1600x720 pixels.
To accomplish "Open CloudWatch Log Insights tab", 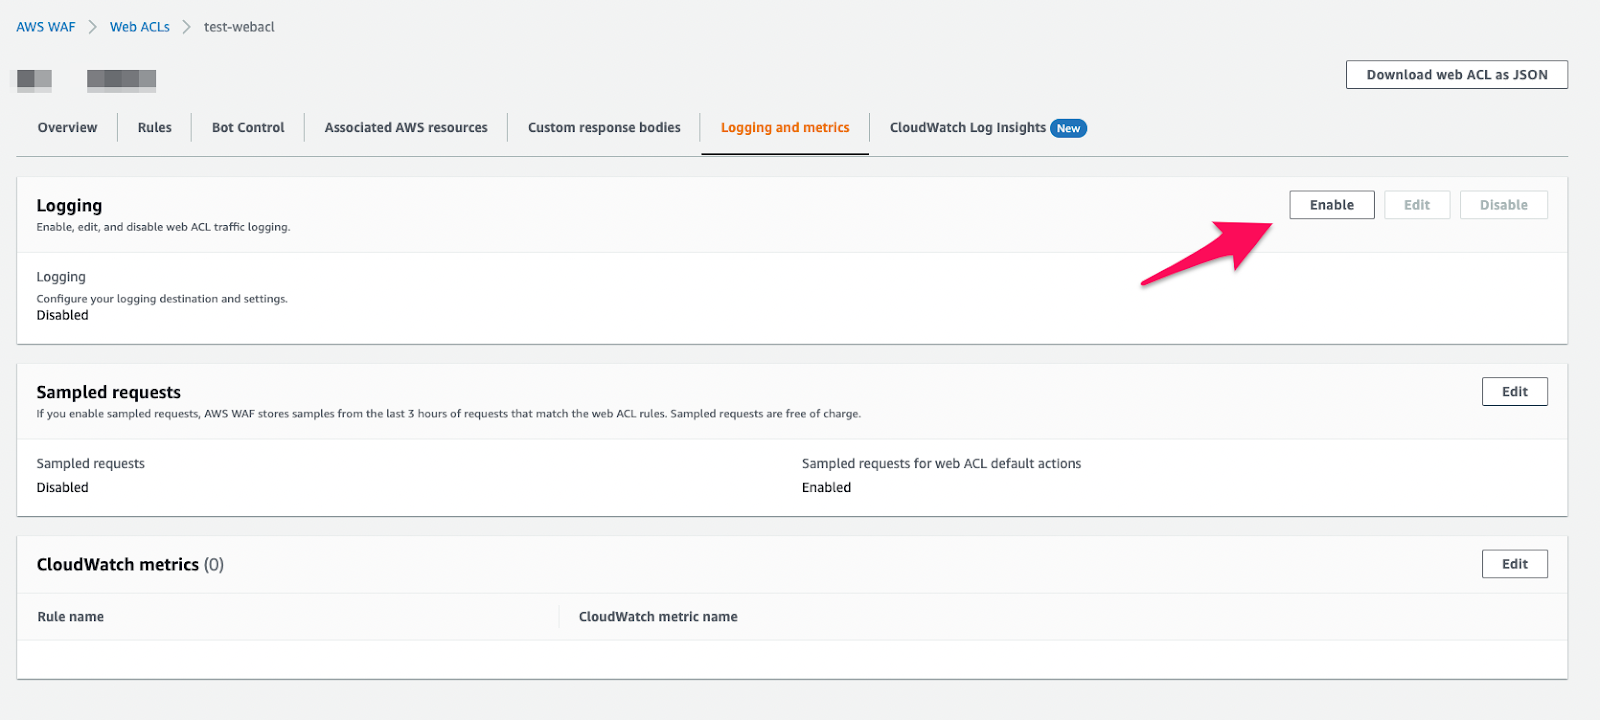I will coord(967,128).
